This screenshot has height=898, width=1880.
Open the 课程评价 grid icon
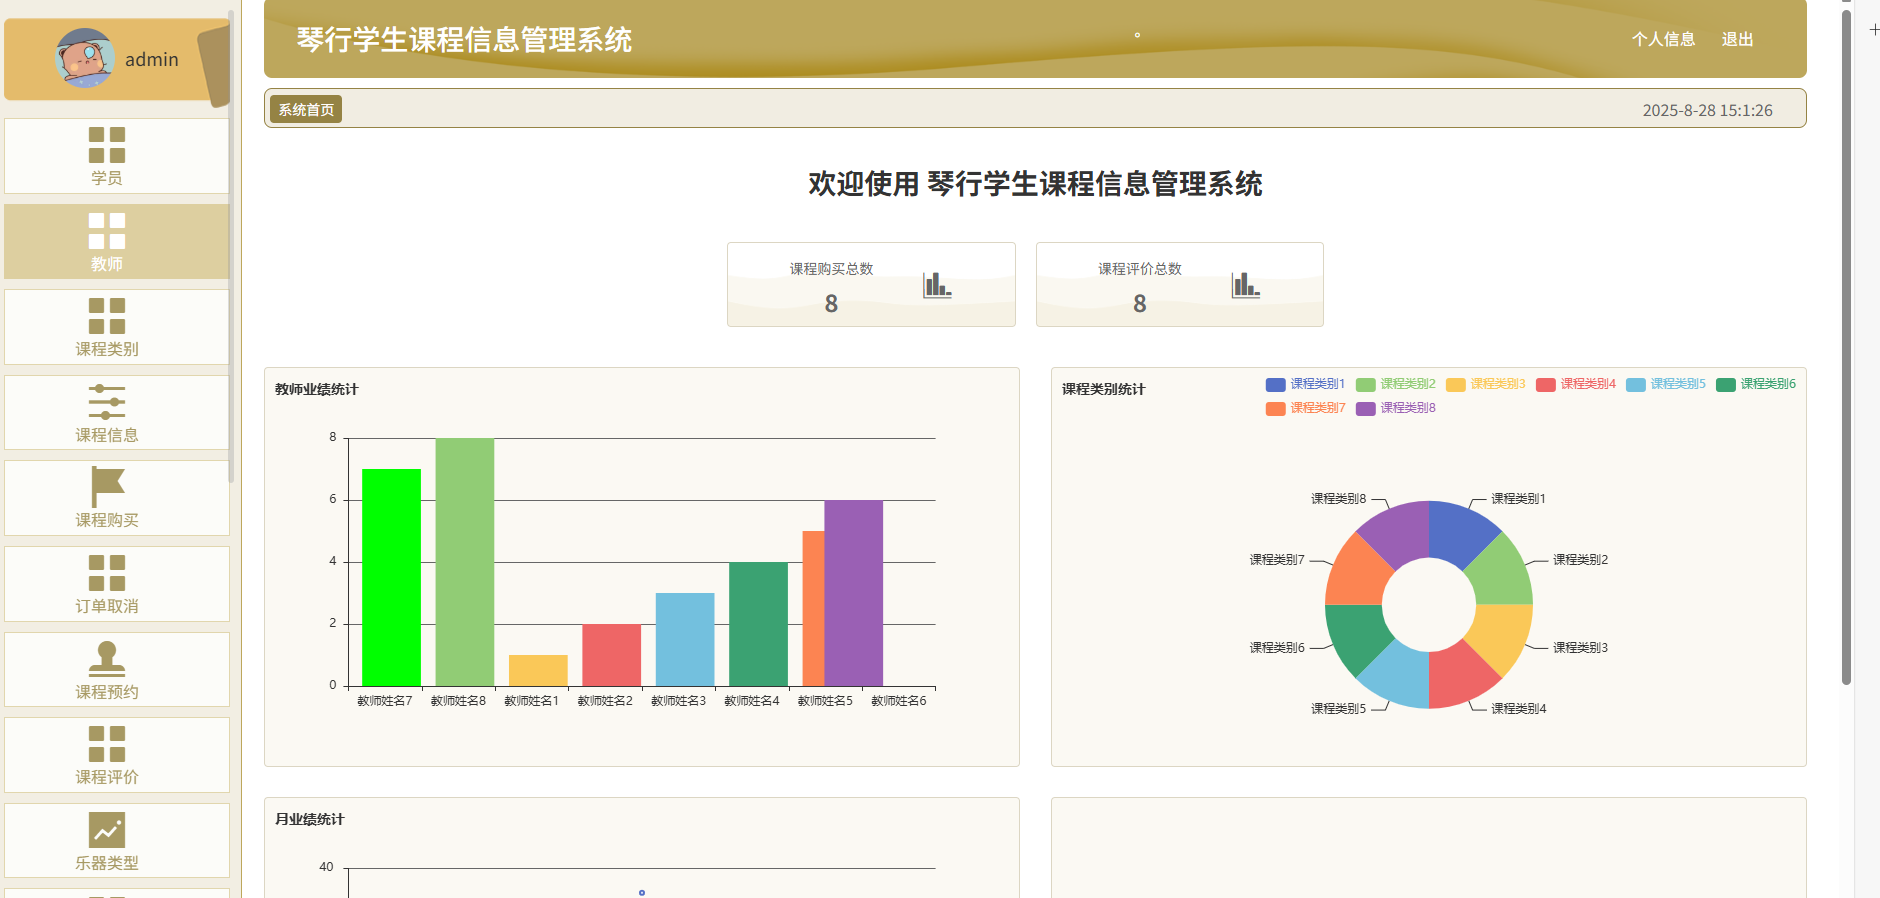pos(107,744)
